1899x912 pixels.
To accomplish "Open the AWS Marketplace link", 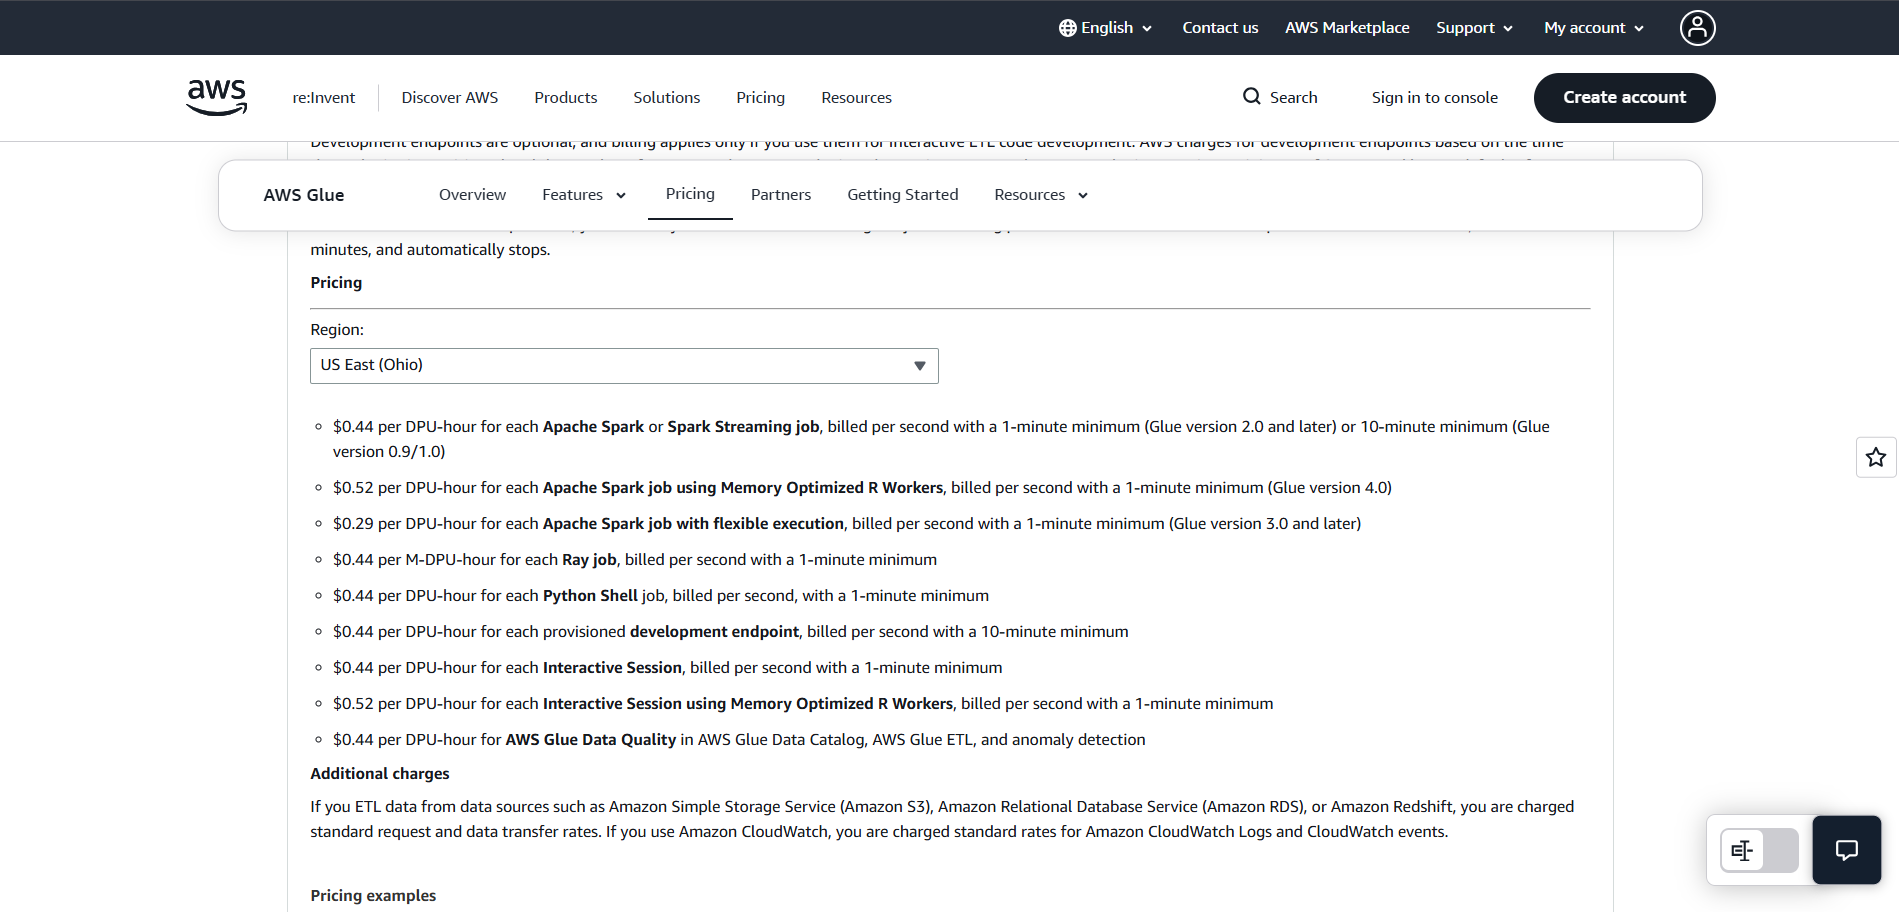I will [x=1347, y=28].
